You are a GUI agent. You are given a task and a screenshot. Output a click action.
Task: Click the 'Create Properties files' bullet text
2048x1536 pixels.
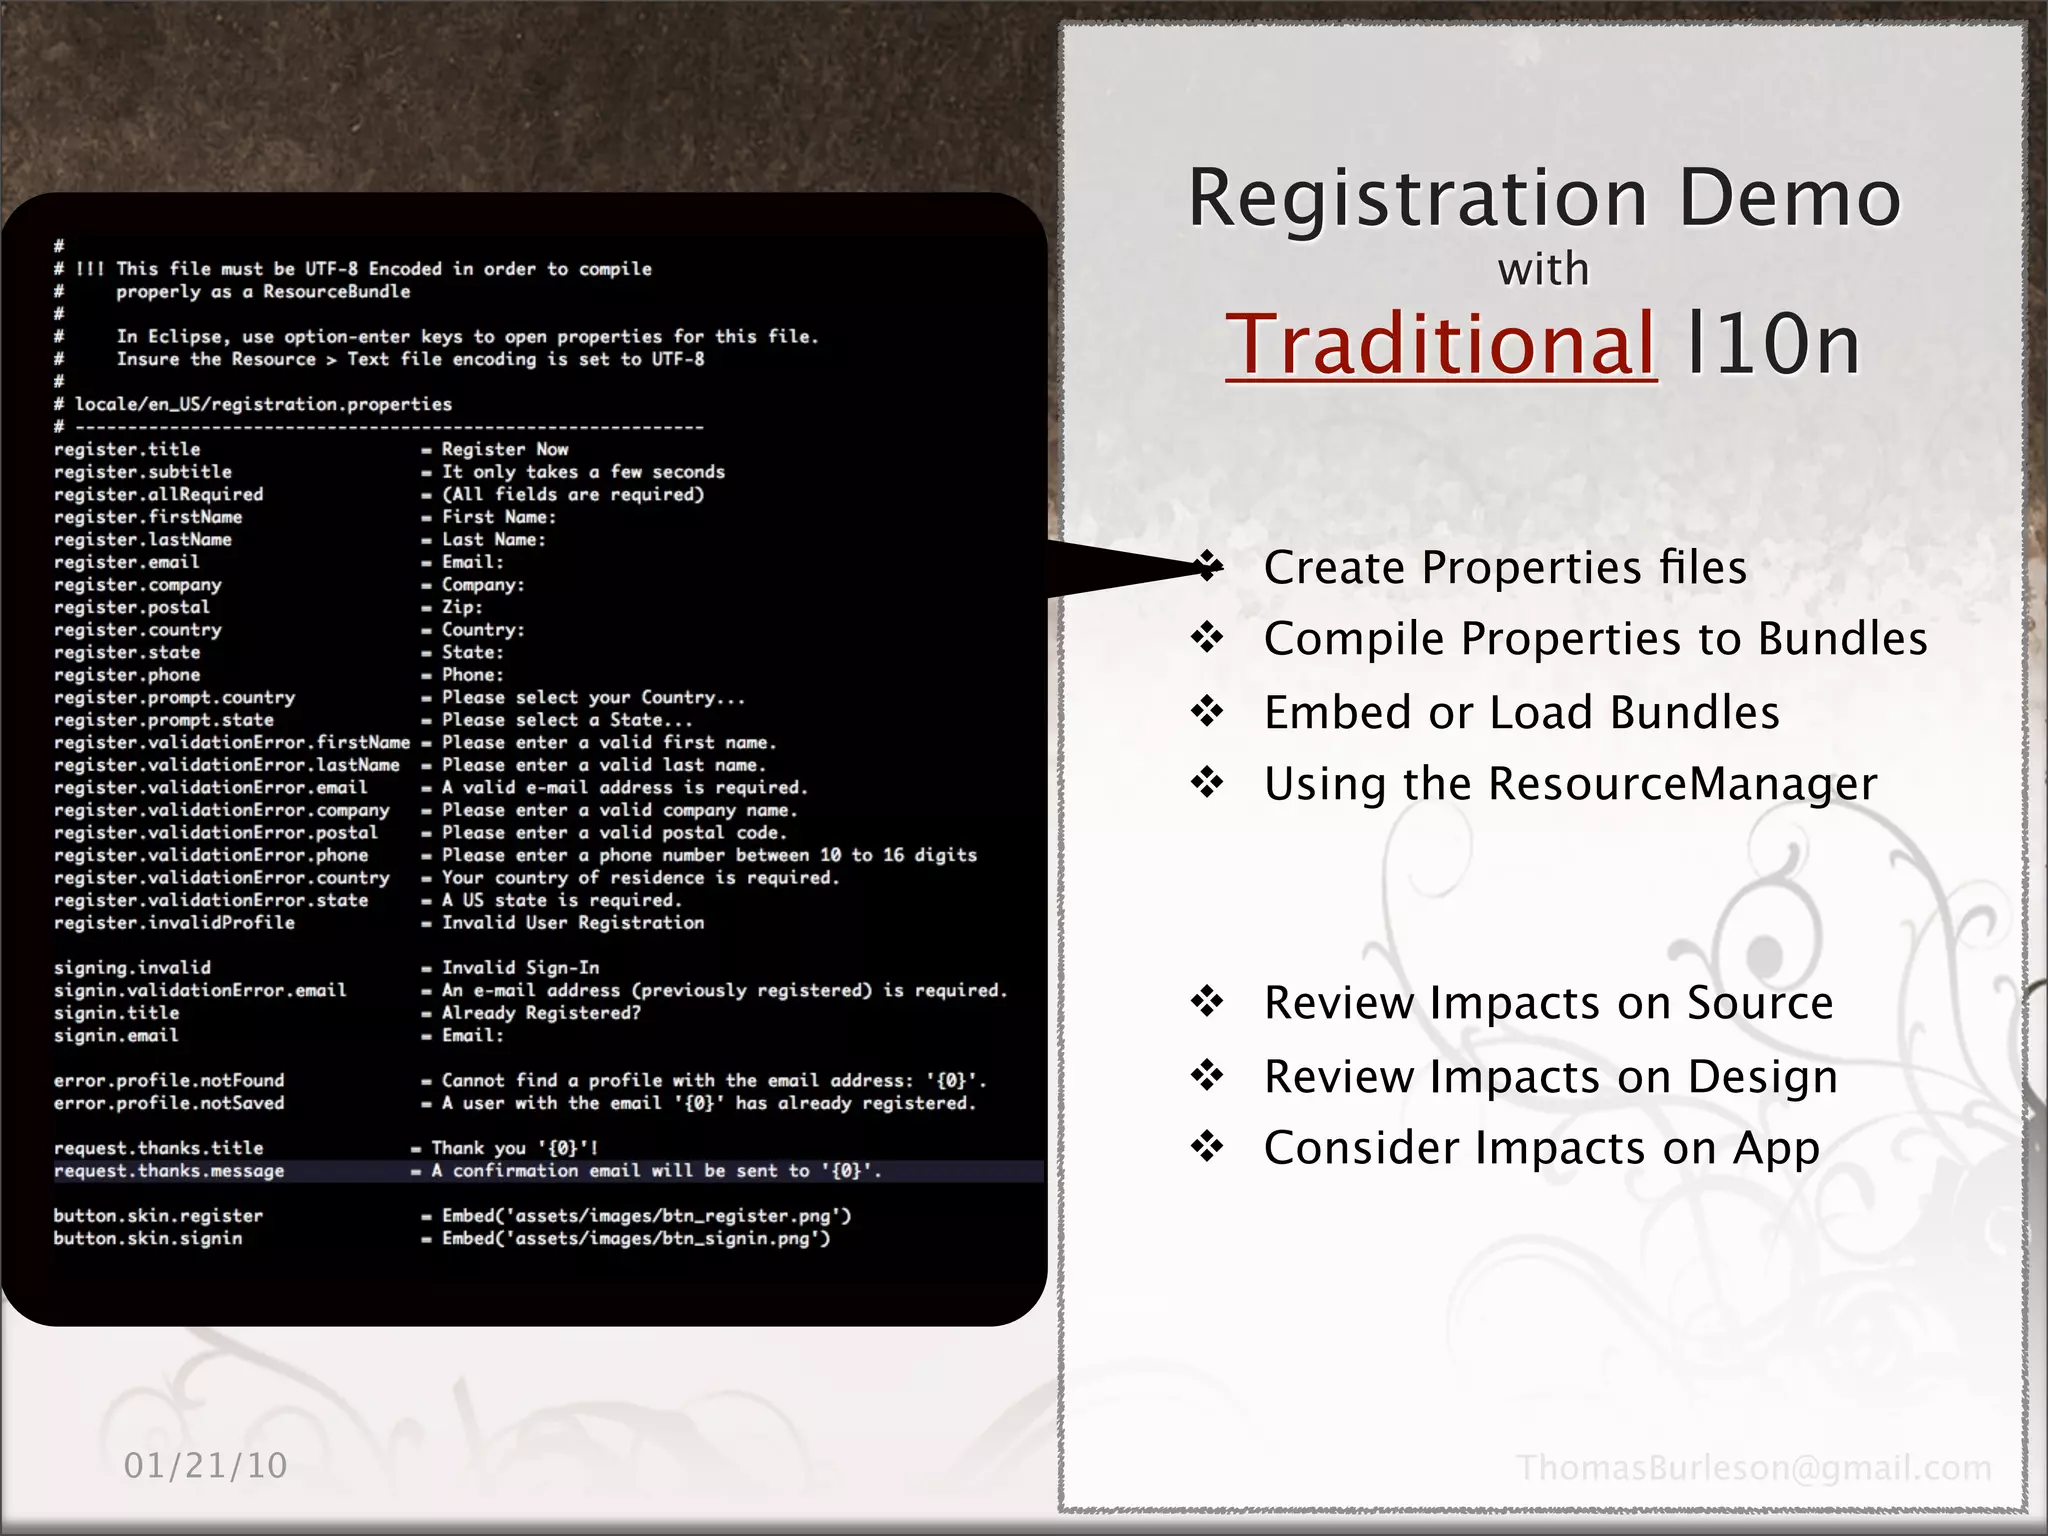click(1505, 568)
